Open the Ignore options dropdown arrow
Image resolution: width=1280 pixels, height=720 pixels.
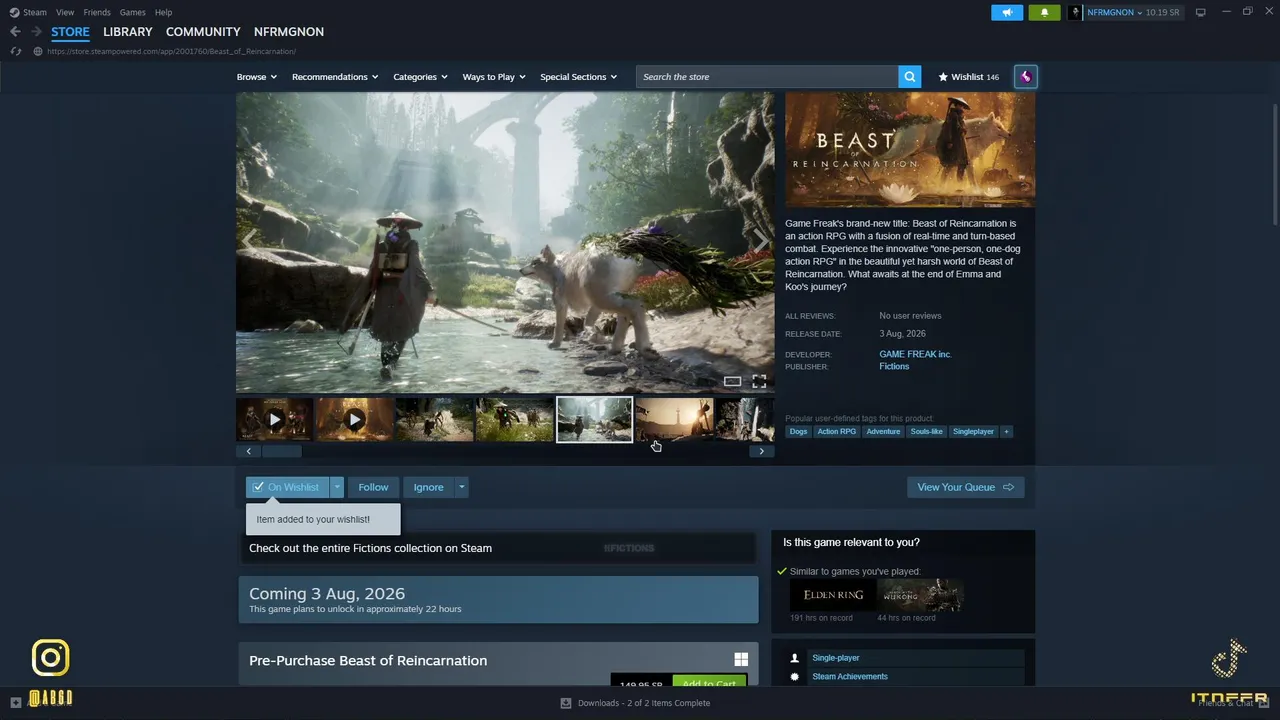461,487
